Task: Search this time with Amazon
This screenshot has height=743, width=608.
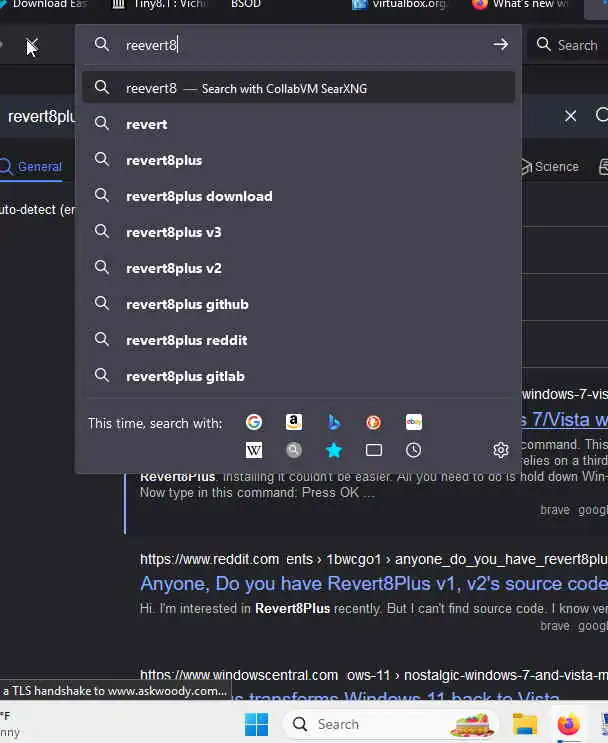Action: (294, 422)
